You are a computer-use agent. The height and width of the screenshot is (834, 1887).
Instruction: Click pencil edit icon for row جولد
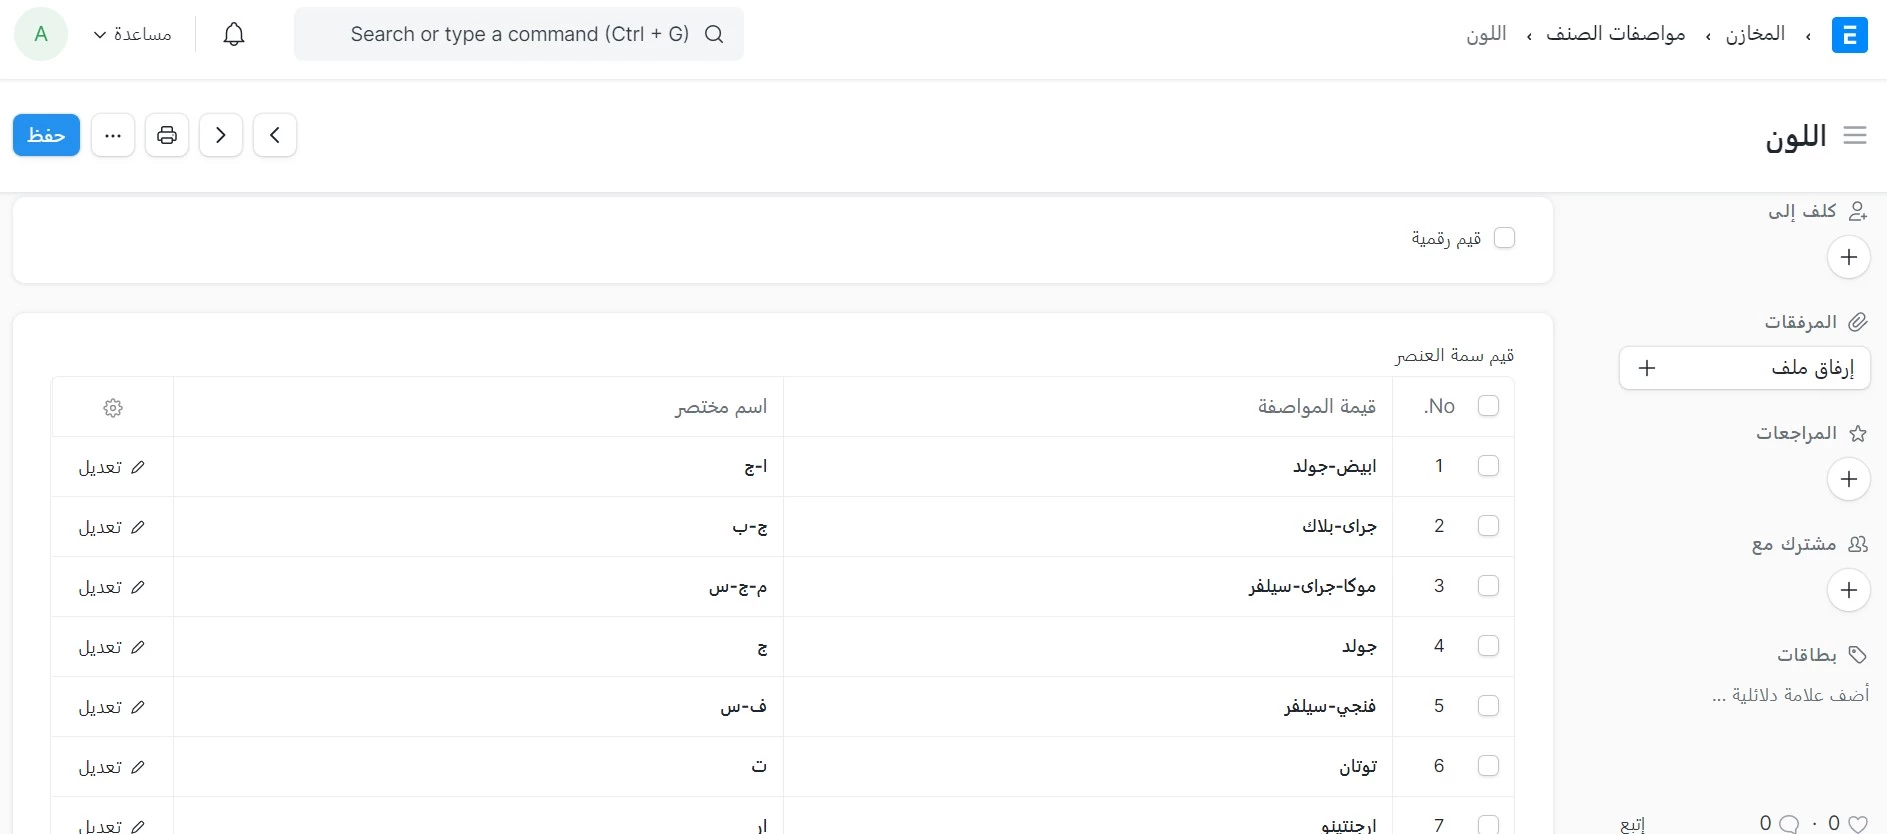tap(138, 647)
